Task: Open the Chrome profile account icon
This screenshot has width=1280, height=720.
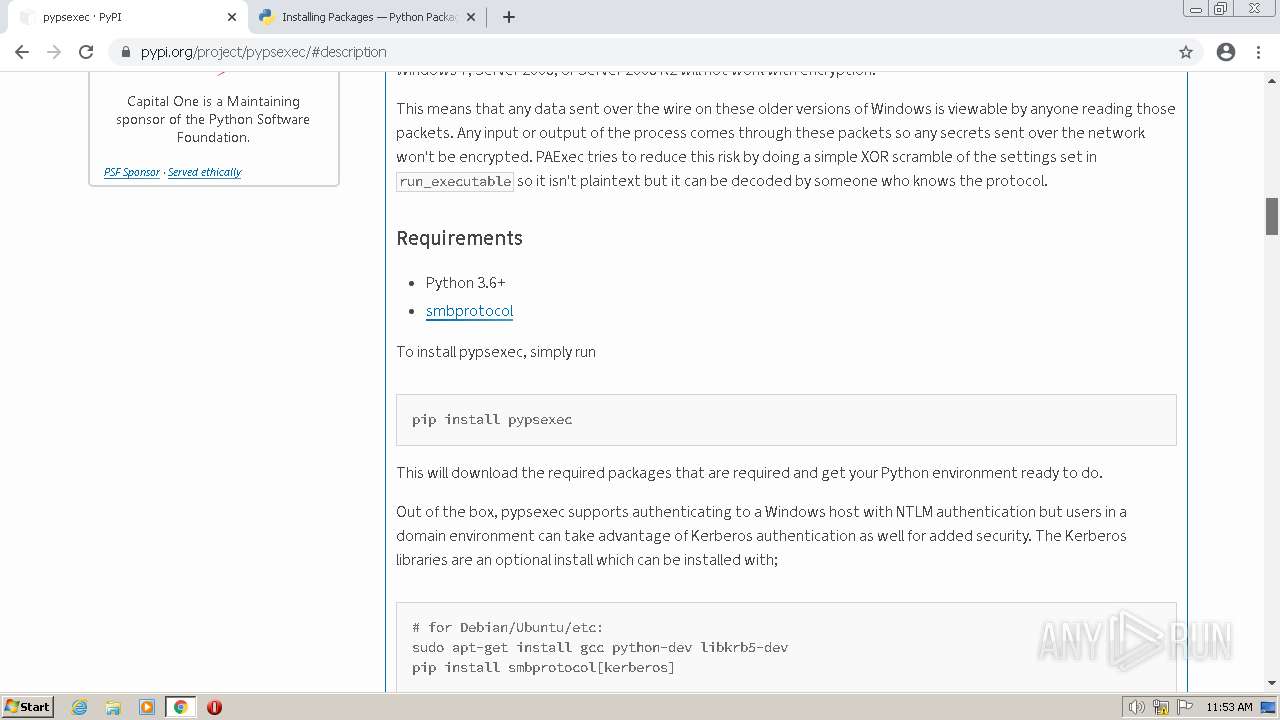Action: tap(1226, 52)
